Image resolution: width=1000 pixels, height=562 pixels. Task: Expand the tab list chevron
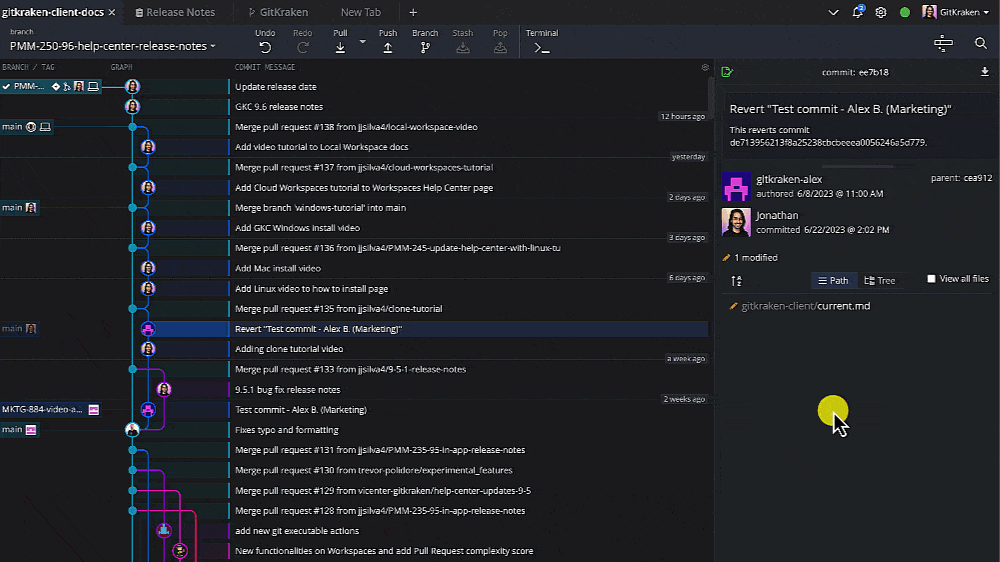coord(833,12)
